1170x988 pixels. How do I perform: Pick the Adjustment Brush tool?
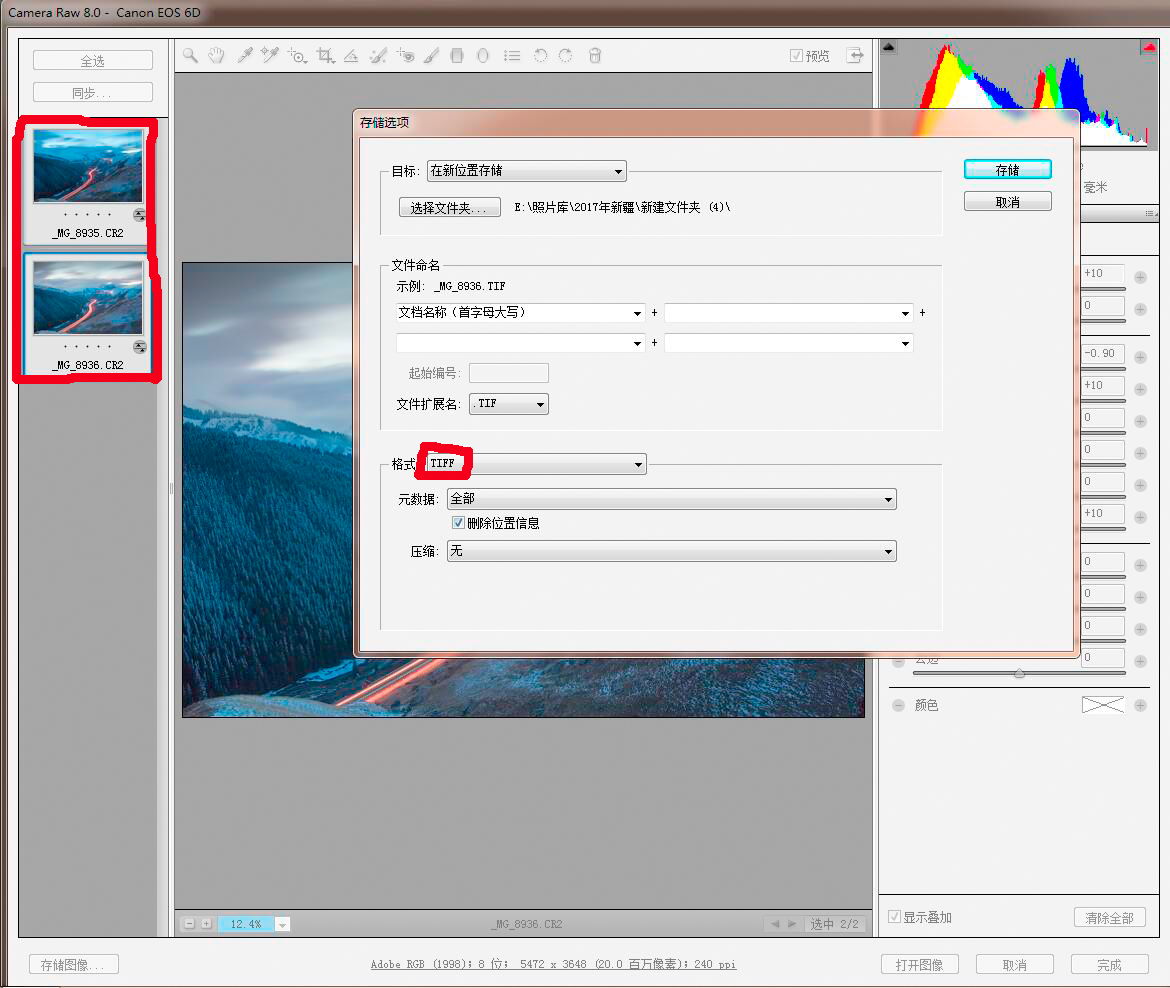tap(431, 55)
